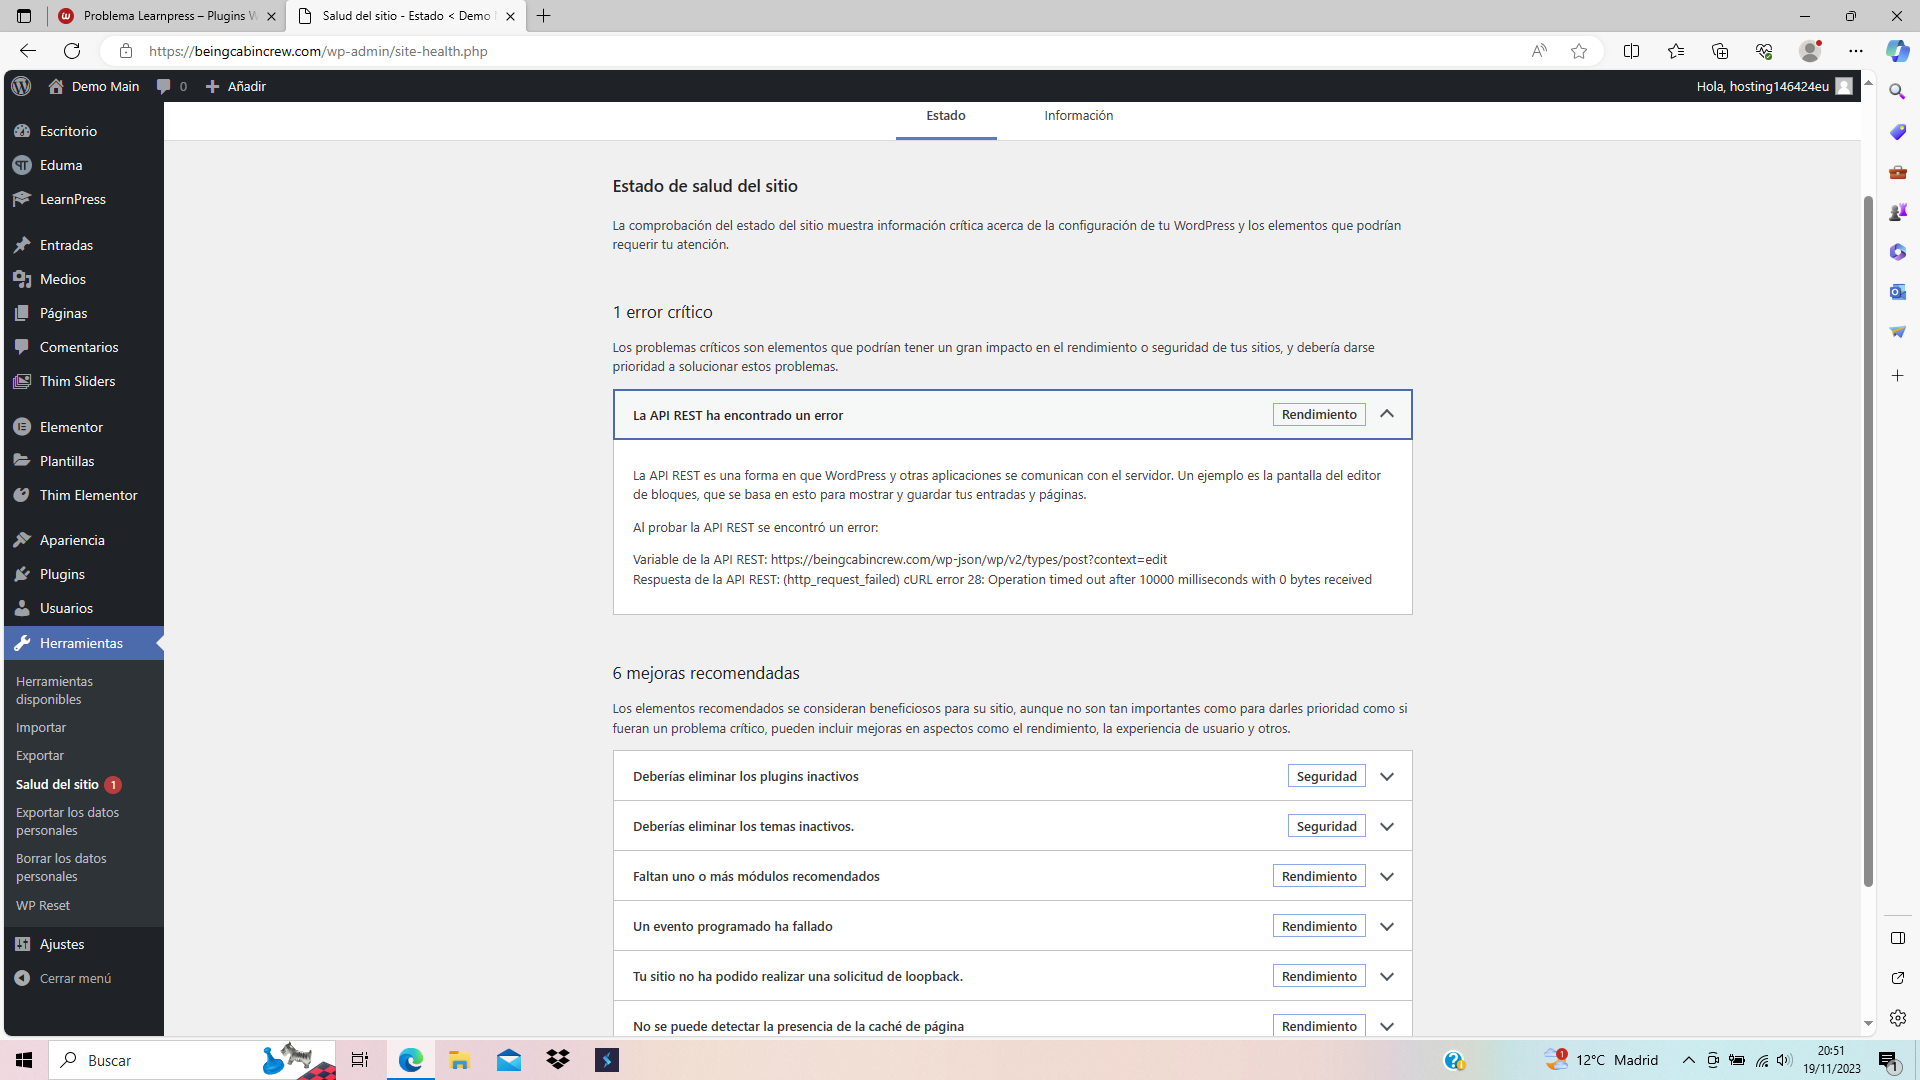Screen dimensions: 1920x1080
Task: Open Borrar los datos personales link
Action: (61, 867)
